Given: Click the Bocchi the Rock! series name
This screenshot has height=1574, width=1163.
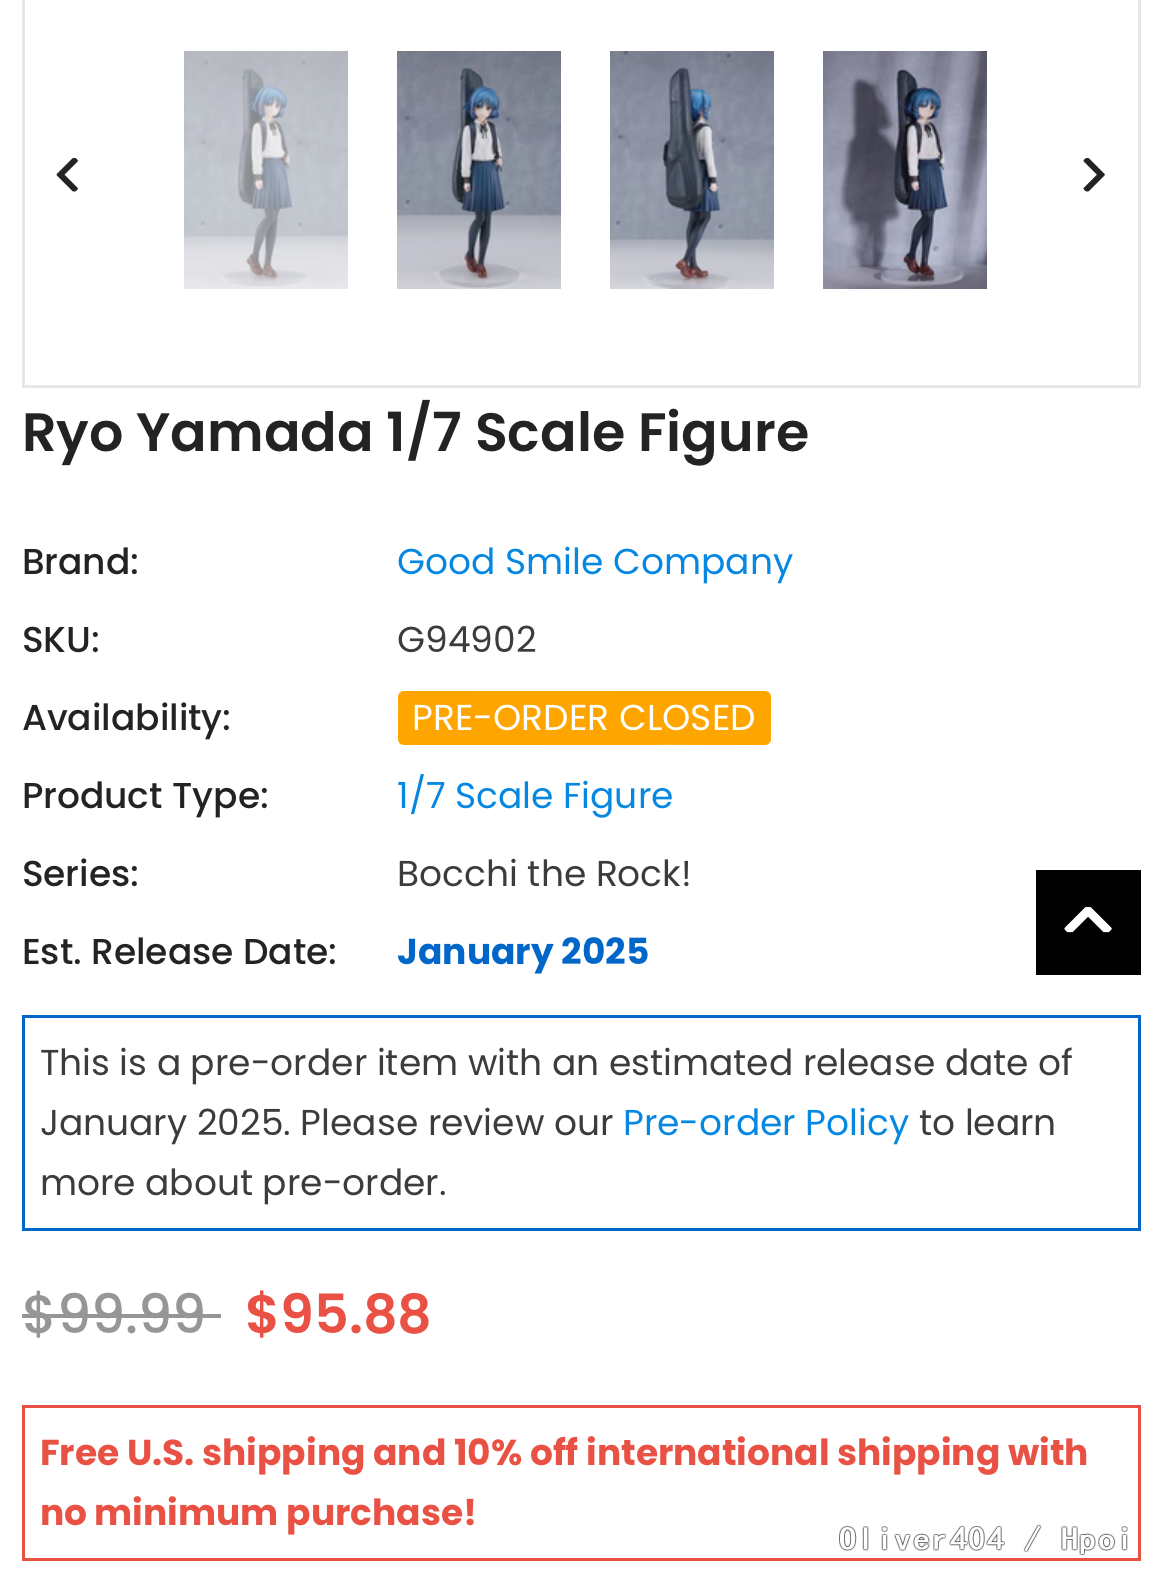Looking at the screenshot, I should (544, 874).
